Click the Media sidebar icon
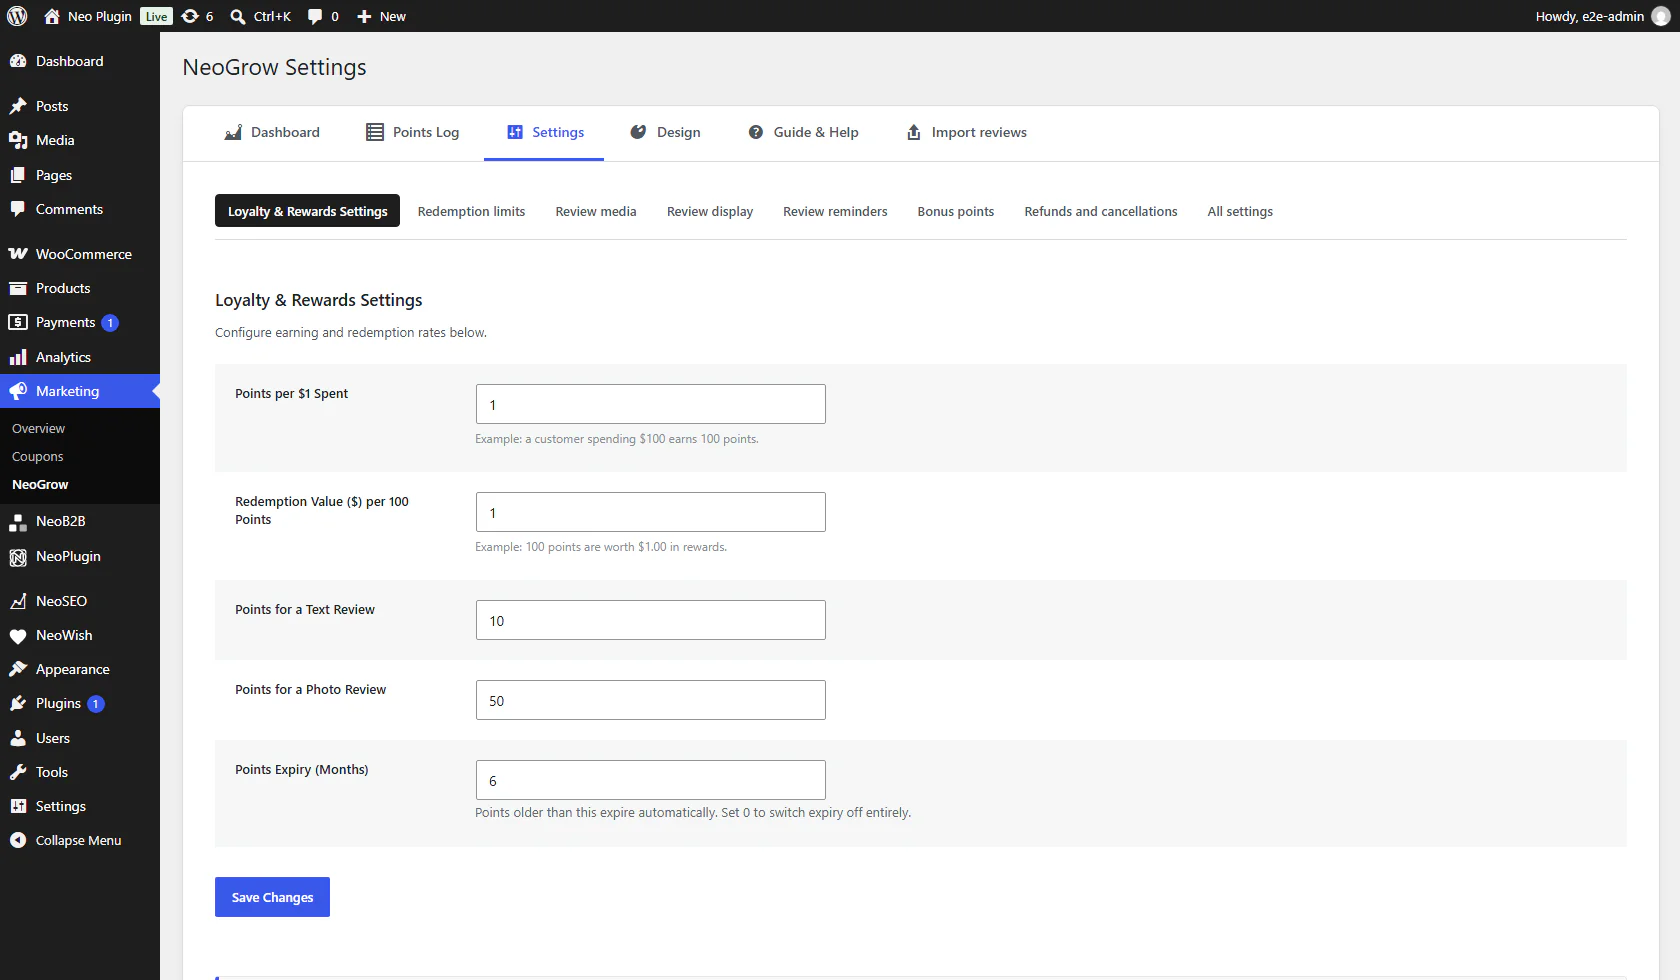This screenshot has width=1680, height=980. (18, 140)
